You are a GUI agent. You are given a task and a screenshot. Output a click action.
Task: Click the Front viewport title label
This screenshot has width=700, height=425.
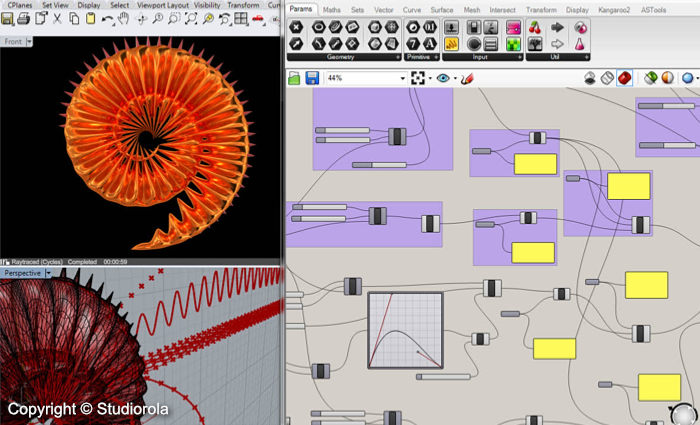[13, 42]
